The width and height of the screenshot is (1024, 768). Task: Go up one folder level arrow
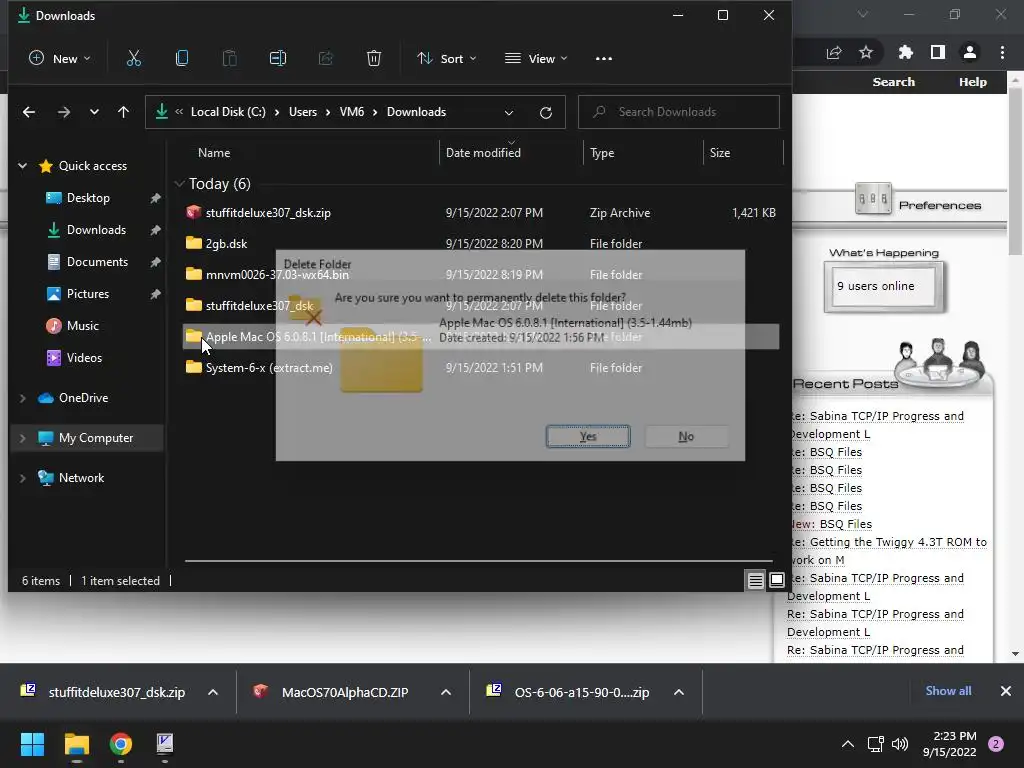coord(123,112)
